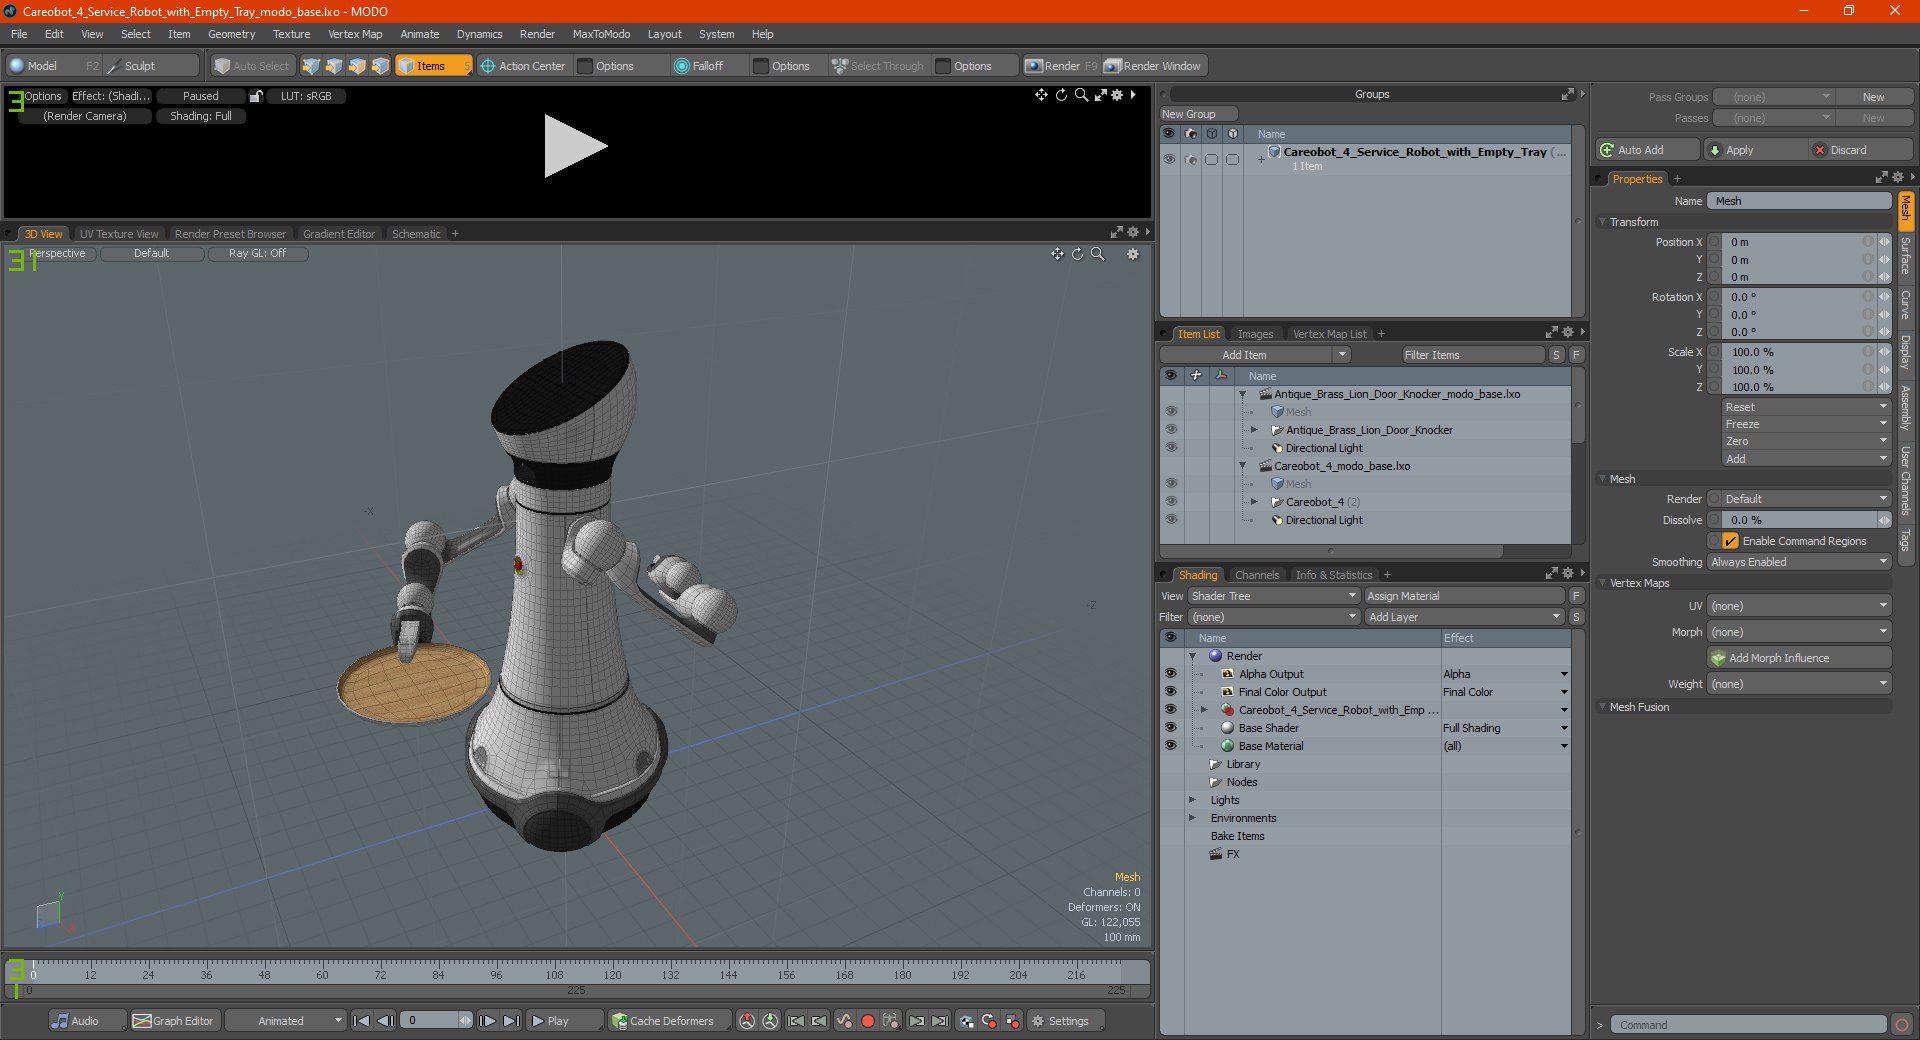Open the Smoothing Always Enabled dropdown
The width and height of the screenshot is (1920, 1040).
click(1799, 562)
